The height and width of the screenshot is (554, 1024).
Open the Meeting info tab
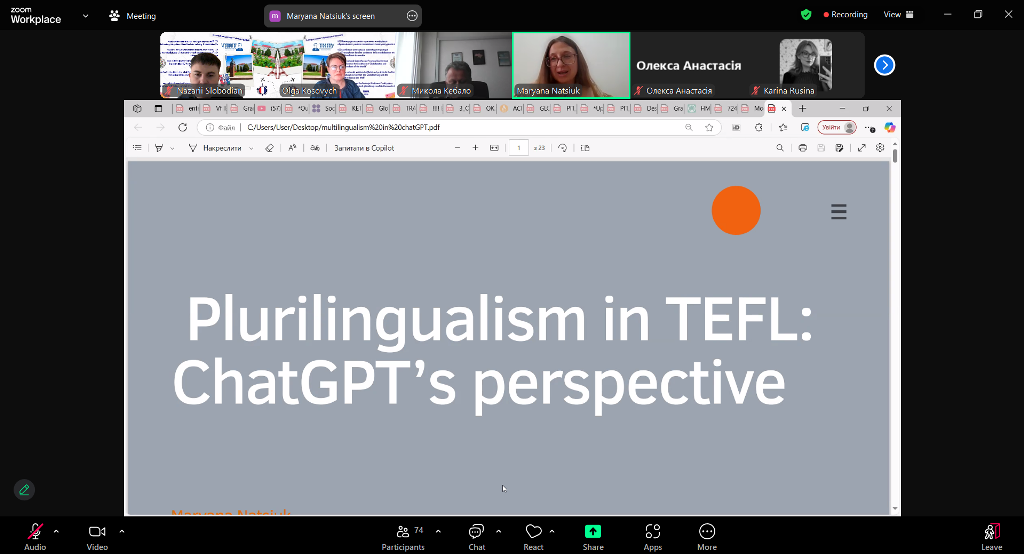point(132,16)
